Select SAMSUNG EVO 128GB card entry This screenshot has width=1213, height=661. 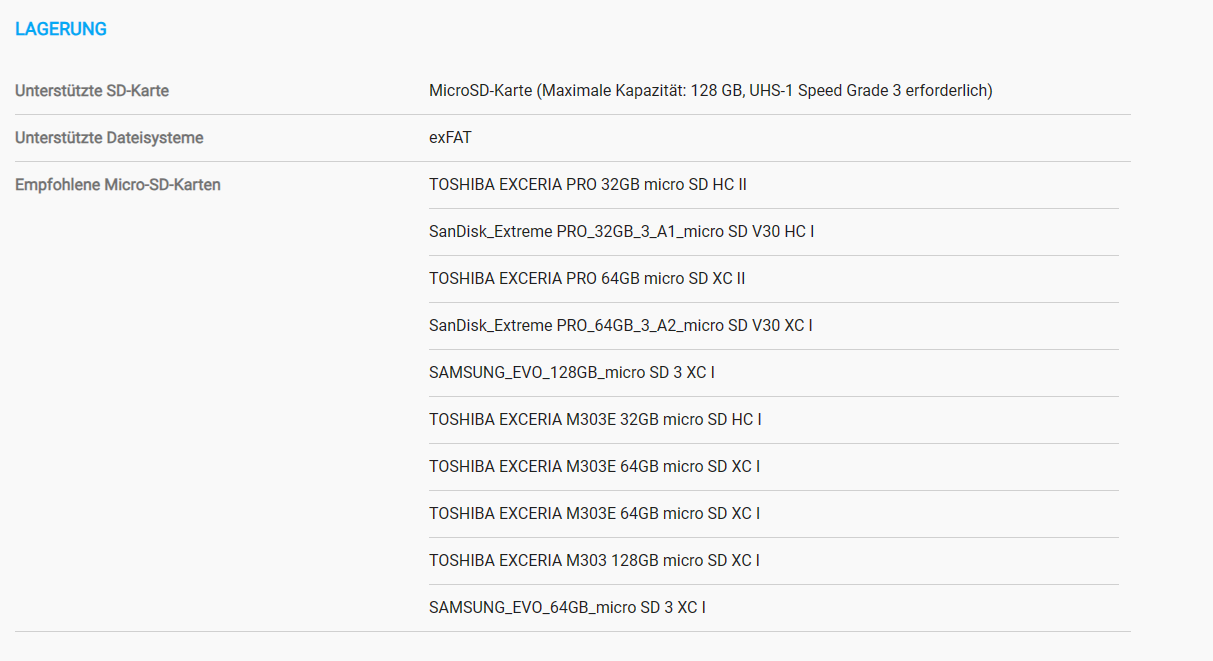pos(572,373)
